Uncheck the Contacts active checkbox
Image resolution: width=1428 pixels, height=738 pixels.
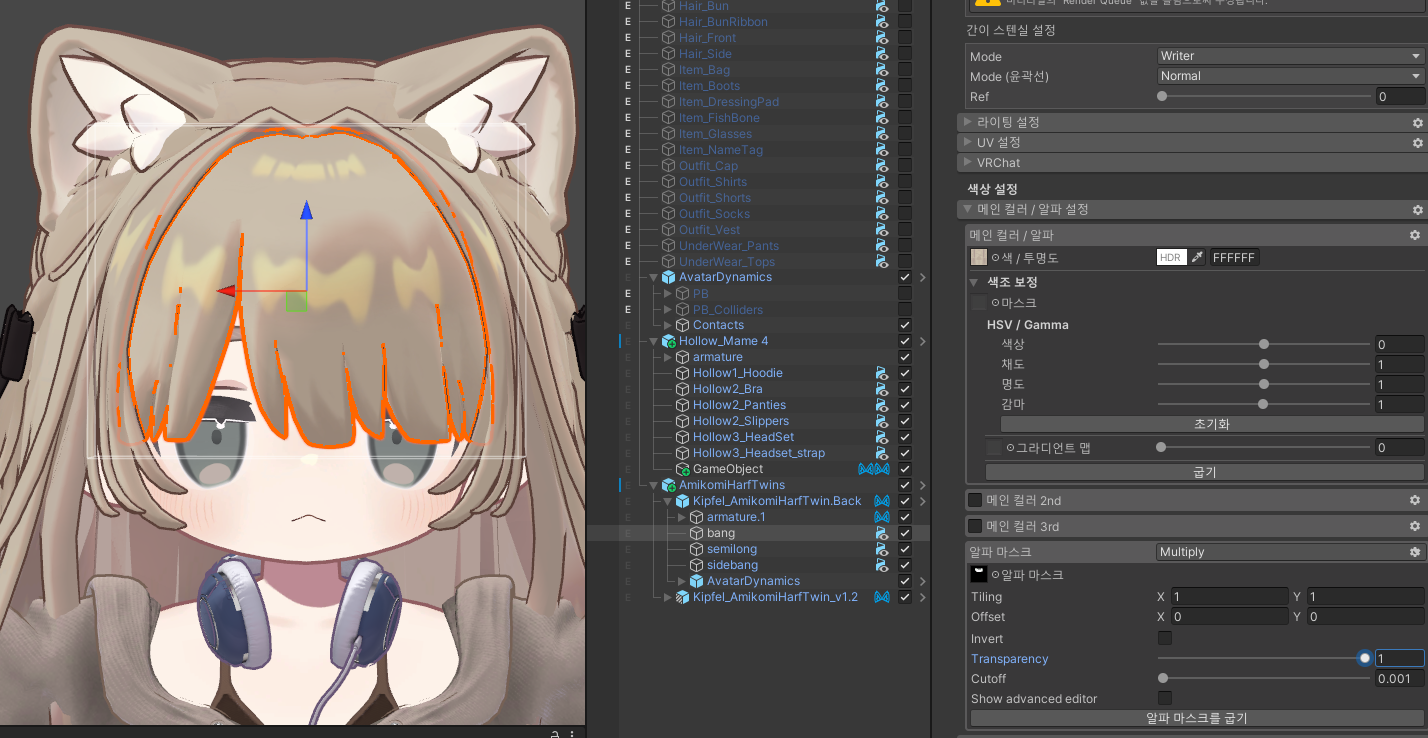pos(905,325)
